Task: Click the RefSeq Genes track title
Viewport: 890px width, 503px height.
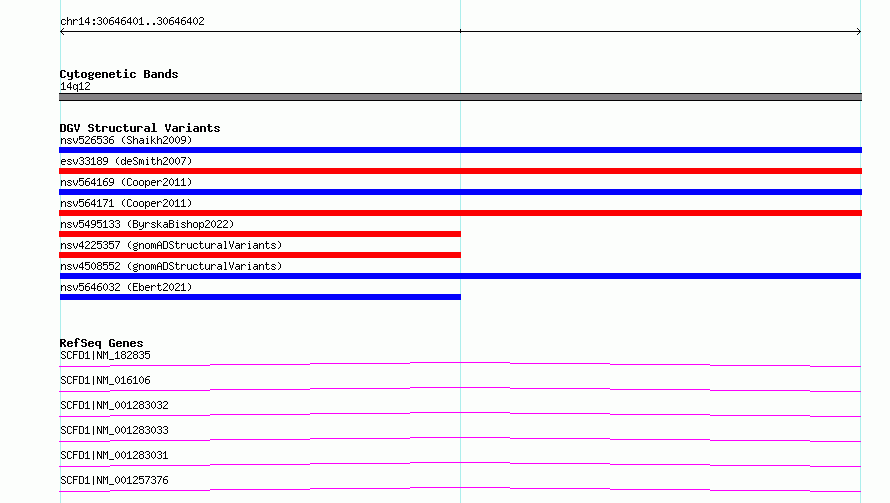Action: 101,343
